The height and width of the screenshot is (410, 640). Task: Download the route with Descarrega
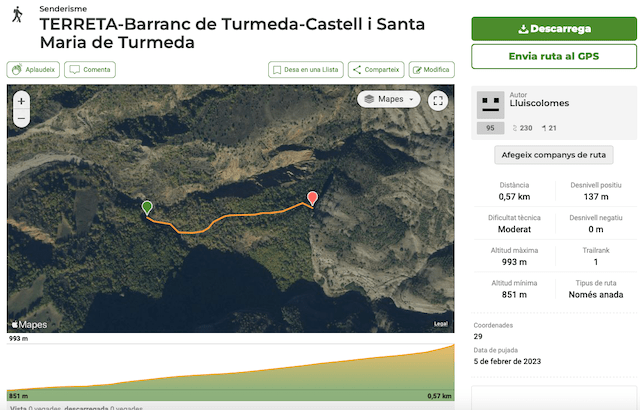pos(553,28)
